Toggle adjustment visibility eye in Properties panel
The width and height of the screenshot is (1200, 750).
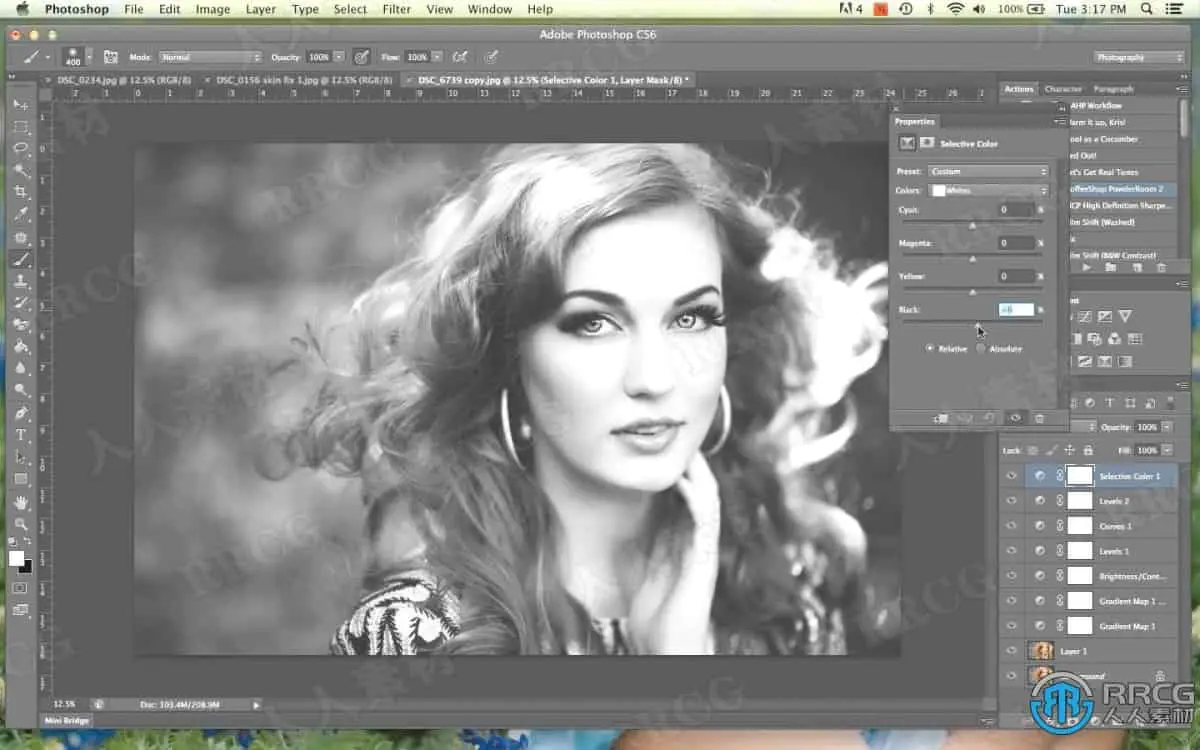[x=1015, y=418]
